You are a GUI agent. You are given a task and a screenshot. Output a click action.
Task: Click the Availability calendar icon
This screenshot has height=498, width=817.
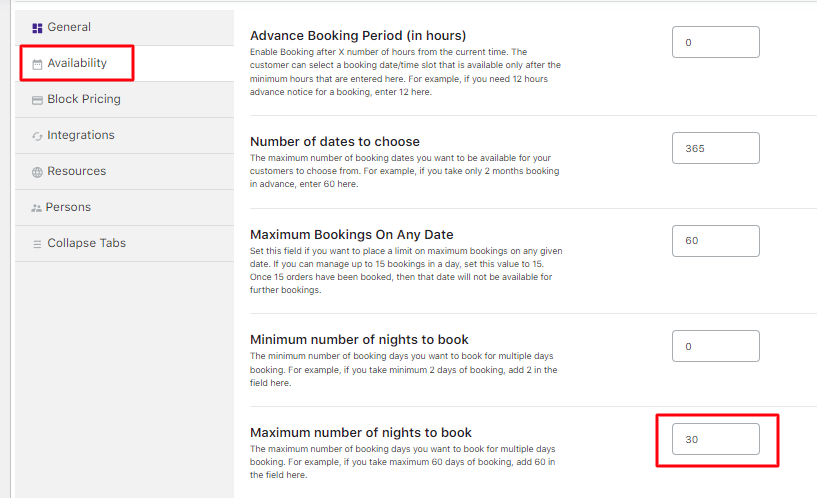coord(37,65)
